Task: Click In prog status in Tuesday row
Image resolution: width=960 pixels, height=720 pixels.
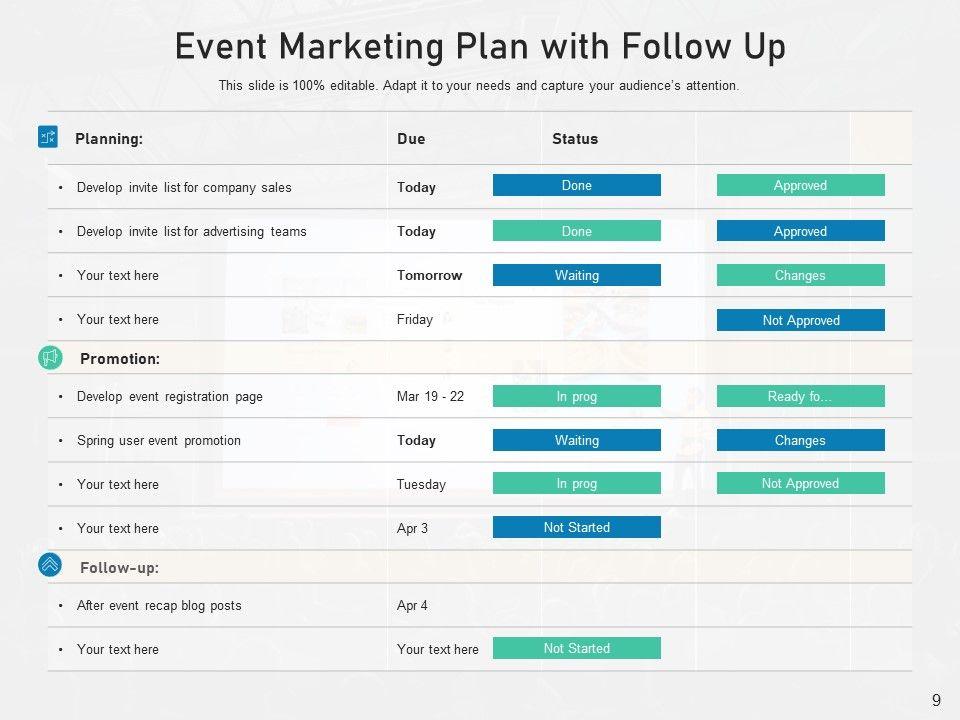Action: [576, 484]
